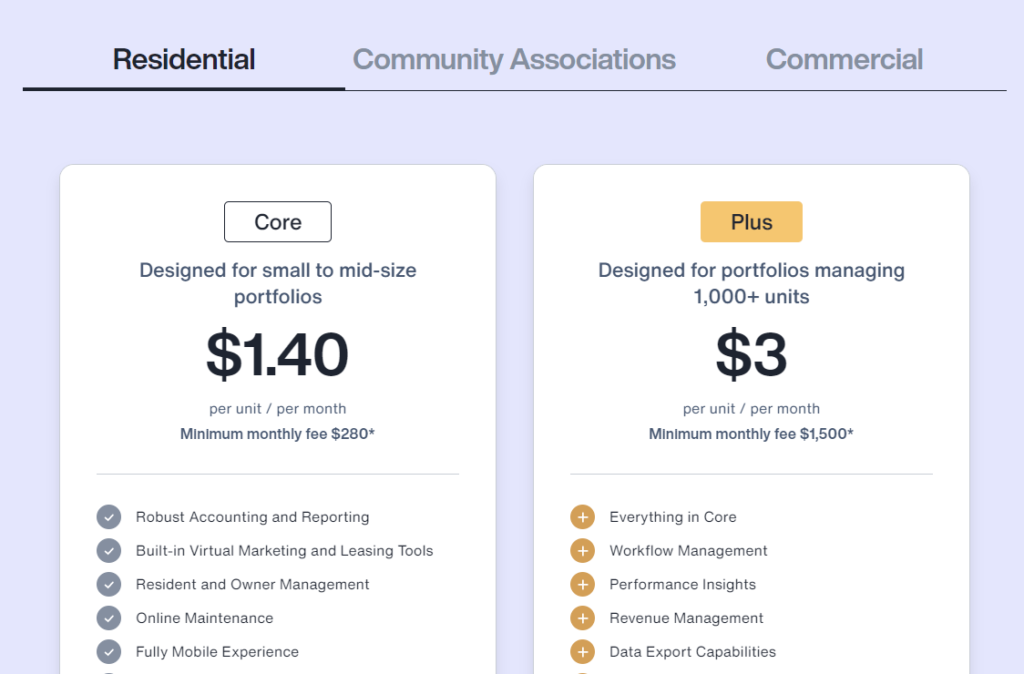
Task: Click plus icon next to Workflow Management
Action: (x=582, y=551)
